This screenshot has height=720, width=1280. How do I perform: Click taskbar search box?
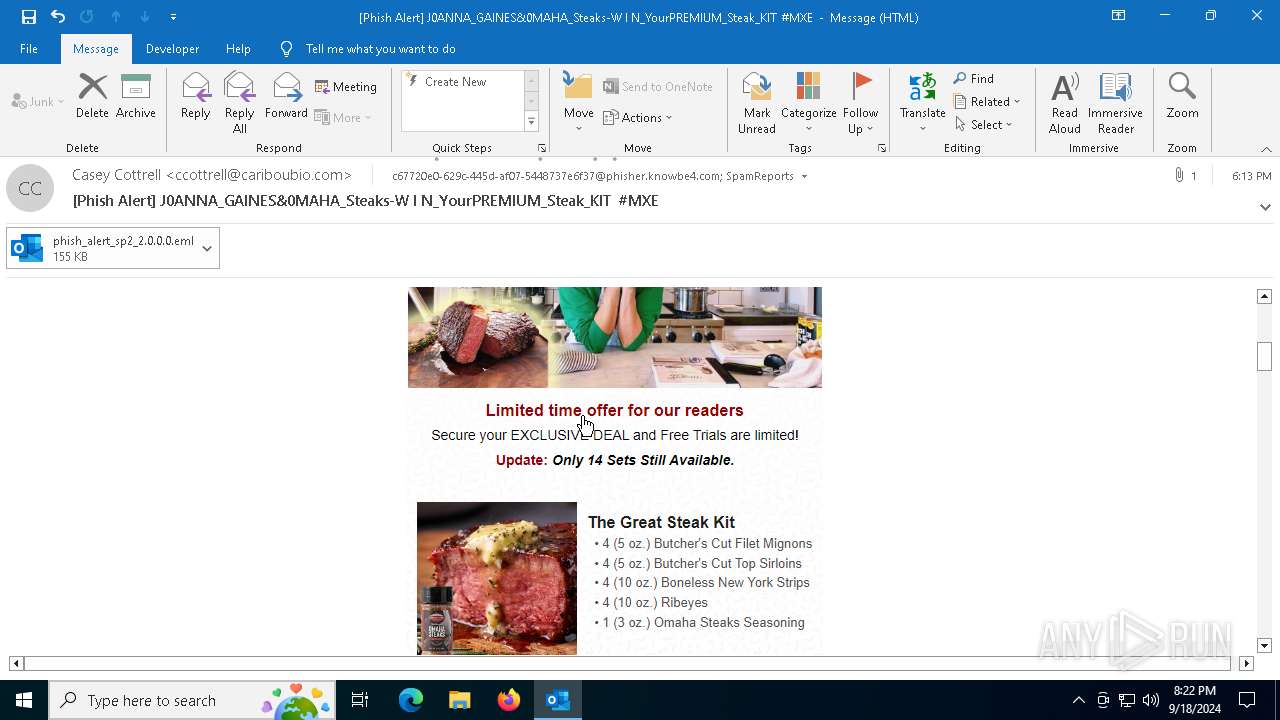[x=194, y=700]
